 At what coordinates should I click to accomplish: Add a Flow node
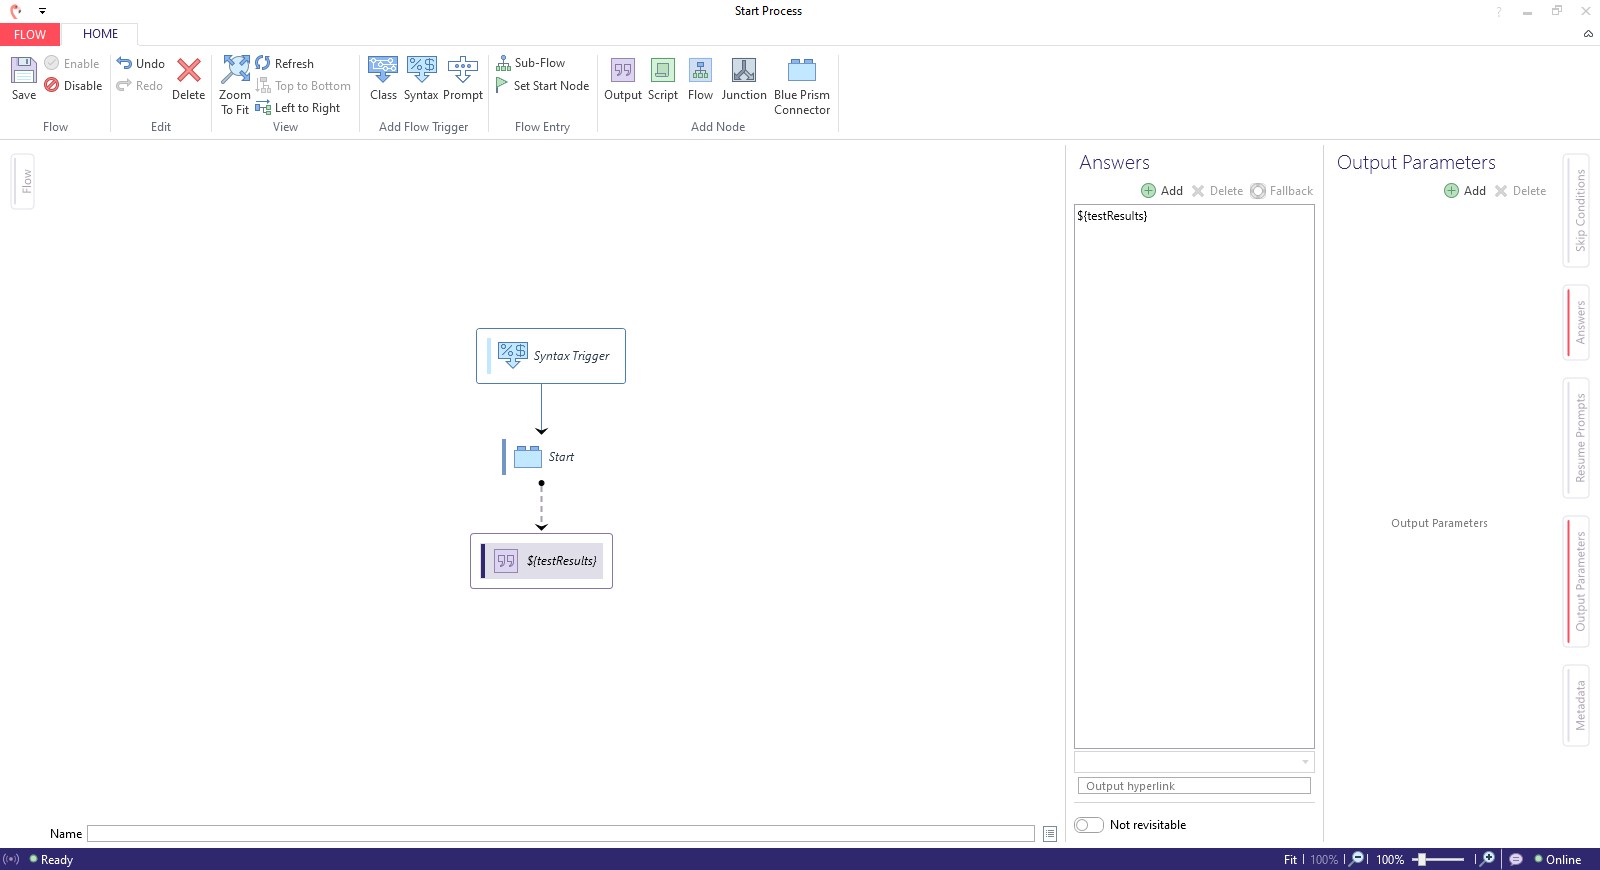(701, 78)
